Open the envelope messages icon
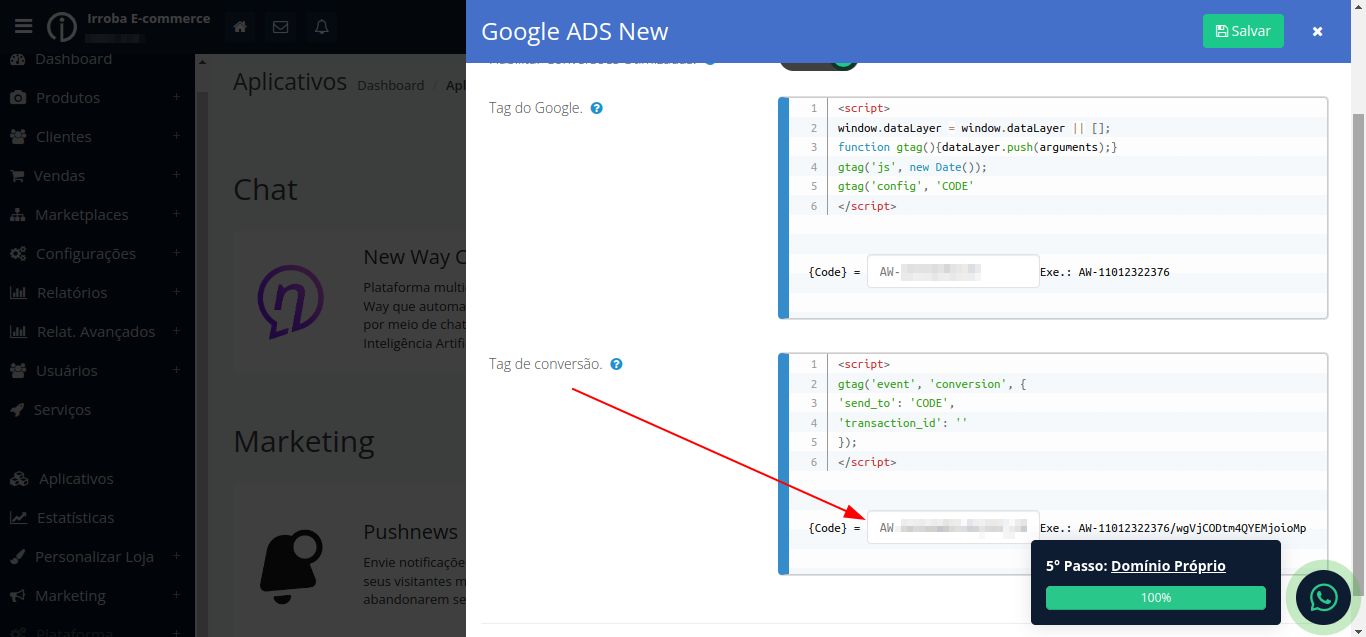This screenshot has width=1366, height=637. pos(281,27)
